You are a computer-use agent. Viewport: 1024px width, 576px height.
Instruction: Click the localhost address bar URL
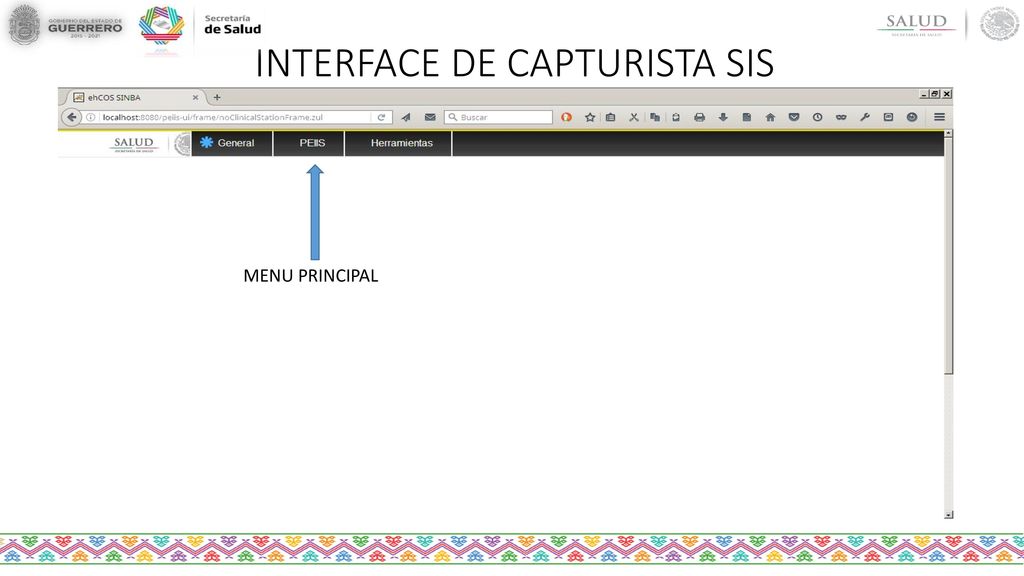pos(212,118)
